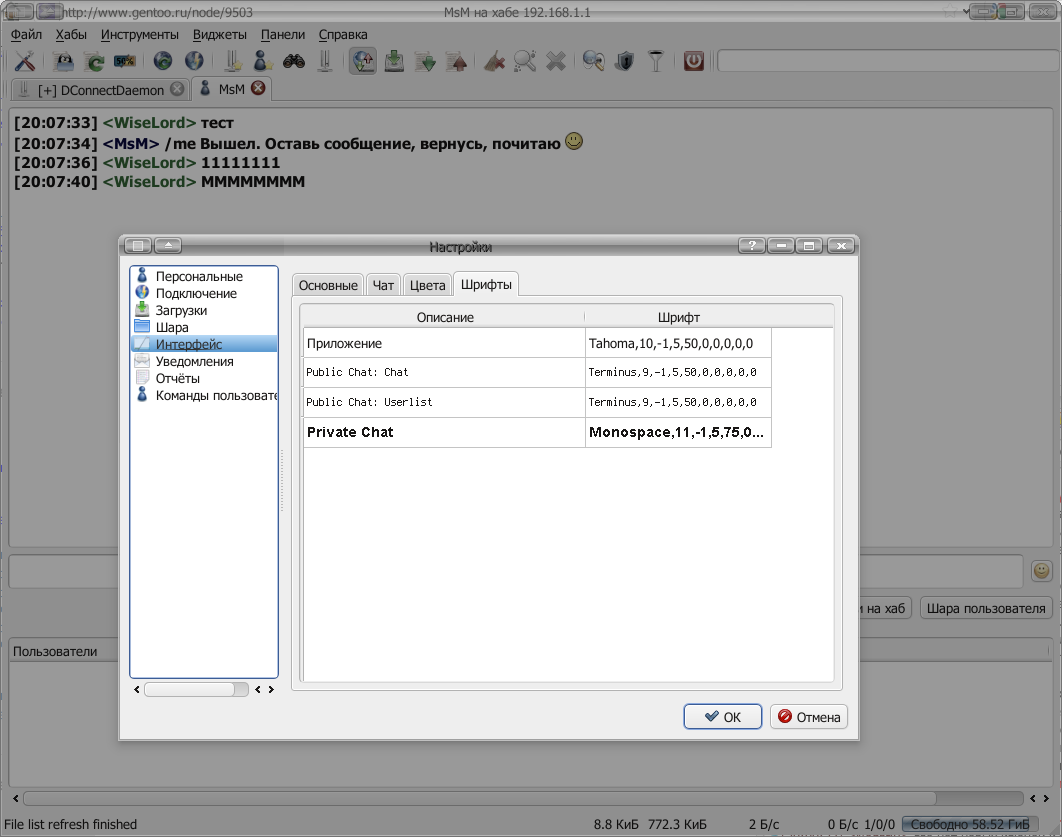1062x837 pixels.
Task: Close the MsM tab via red X
Action: click(x=258, y=88)
